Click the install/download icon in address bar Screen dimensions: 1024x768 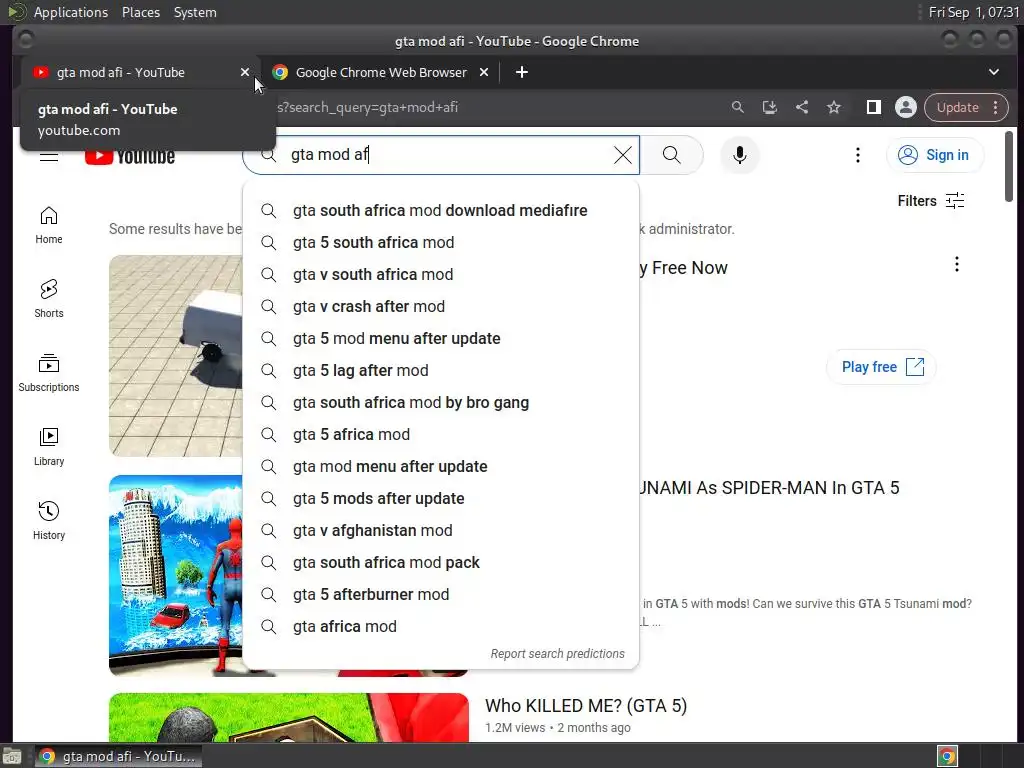coord(770,108)
